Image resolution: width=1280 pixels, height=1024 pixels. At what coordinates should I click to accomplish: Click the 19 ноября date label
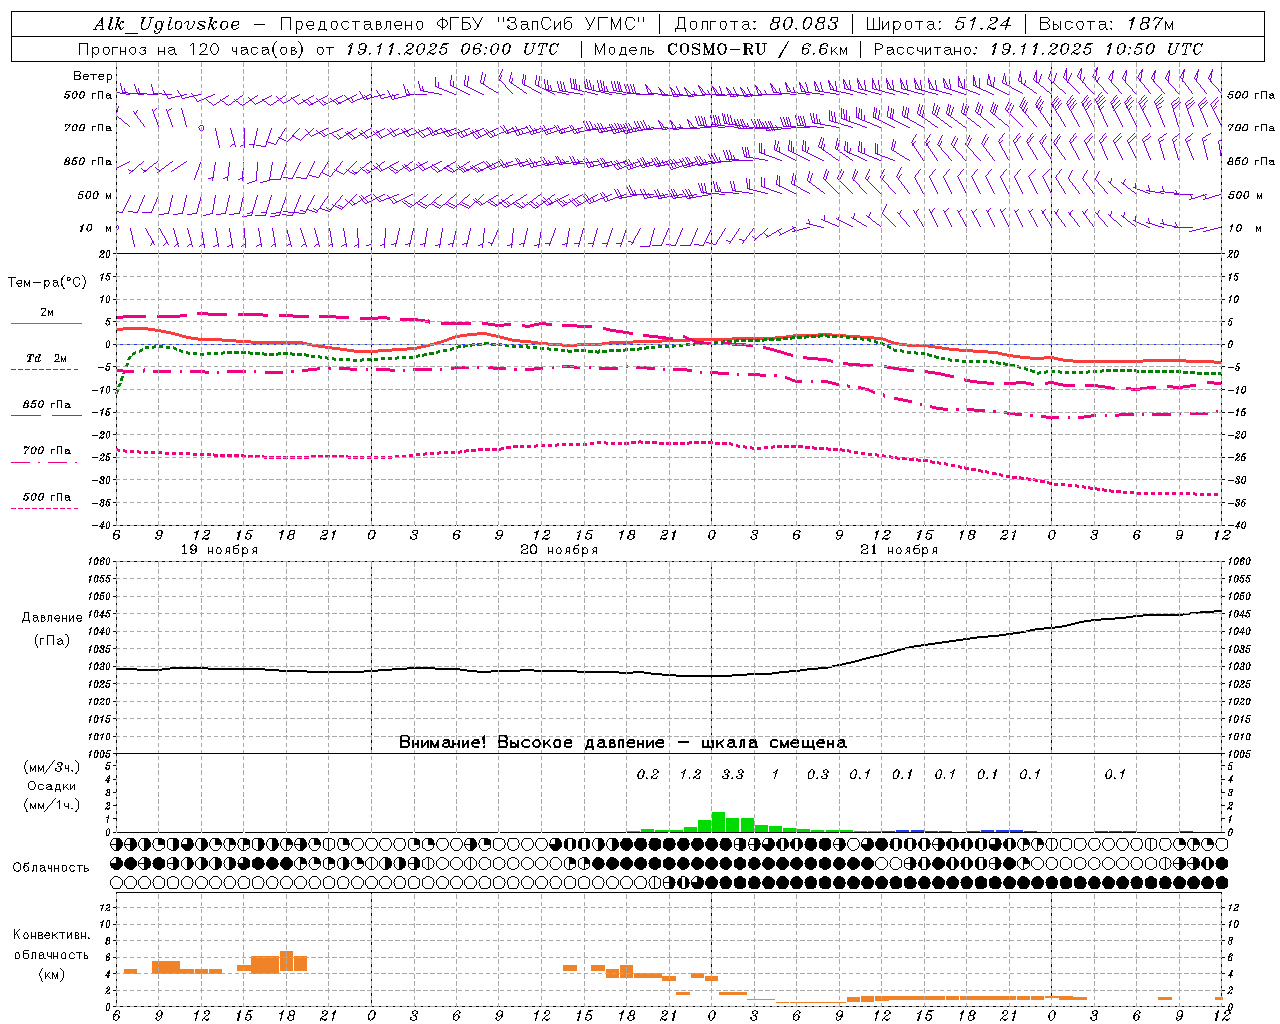[x=219, y=550]
